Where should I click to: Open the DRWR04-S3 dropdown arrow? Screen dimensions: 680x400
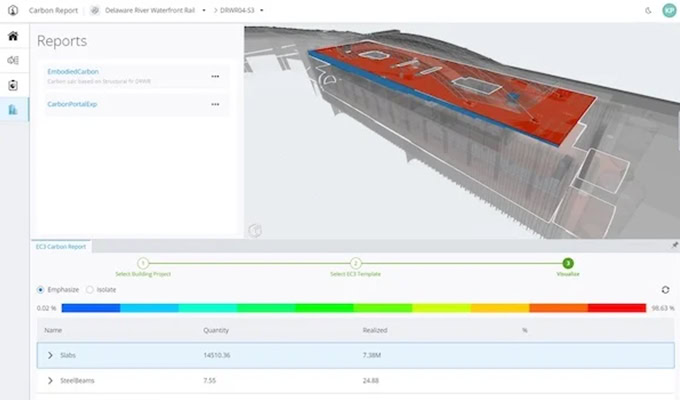pos(262,10)
